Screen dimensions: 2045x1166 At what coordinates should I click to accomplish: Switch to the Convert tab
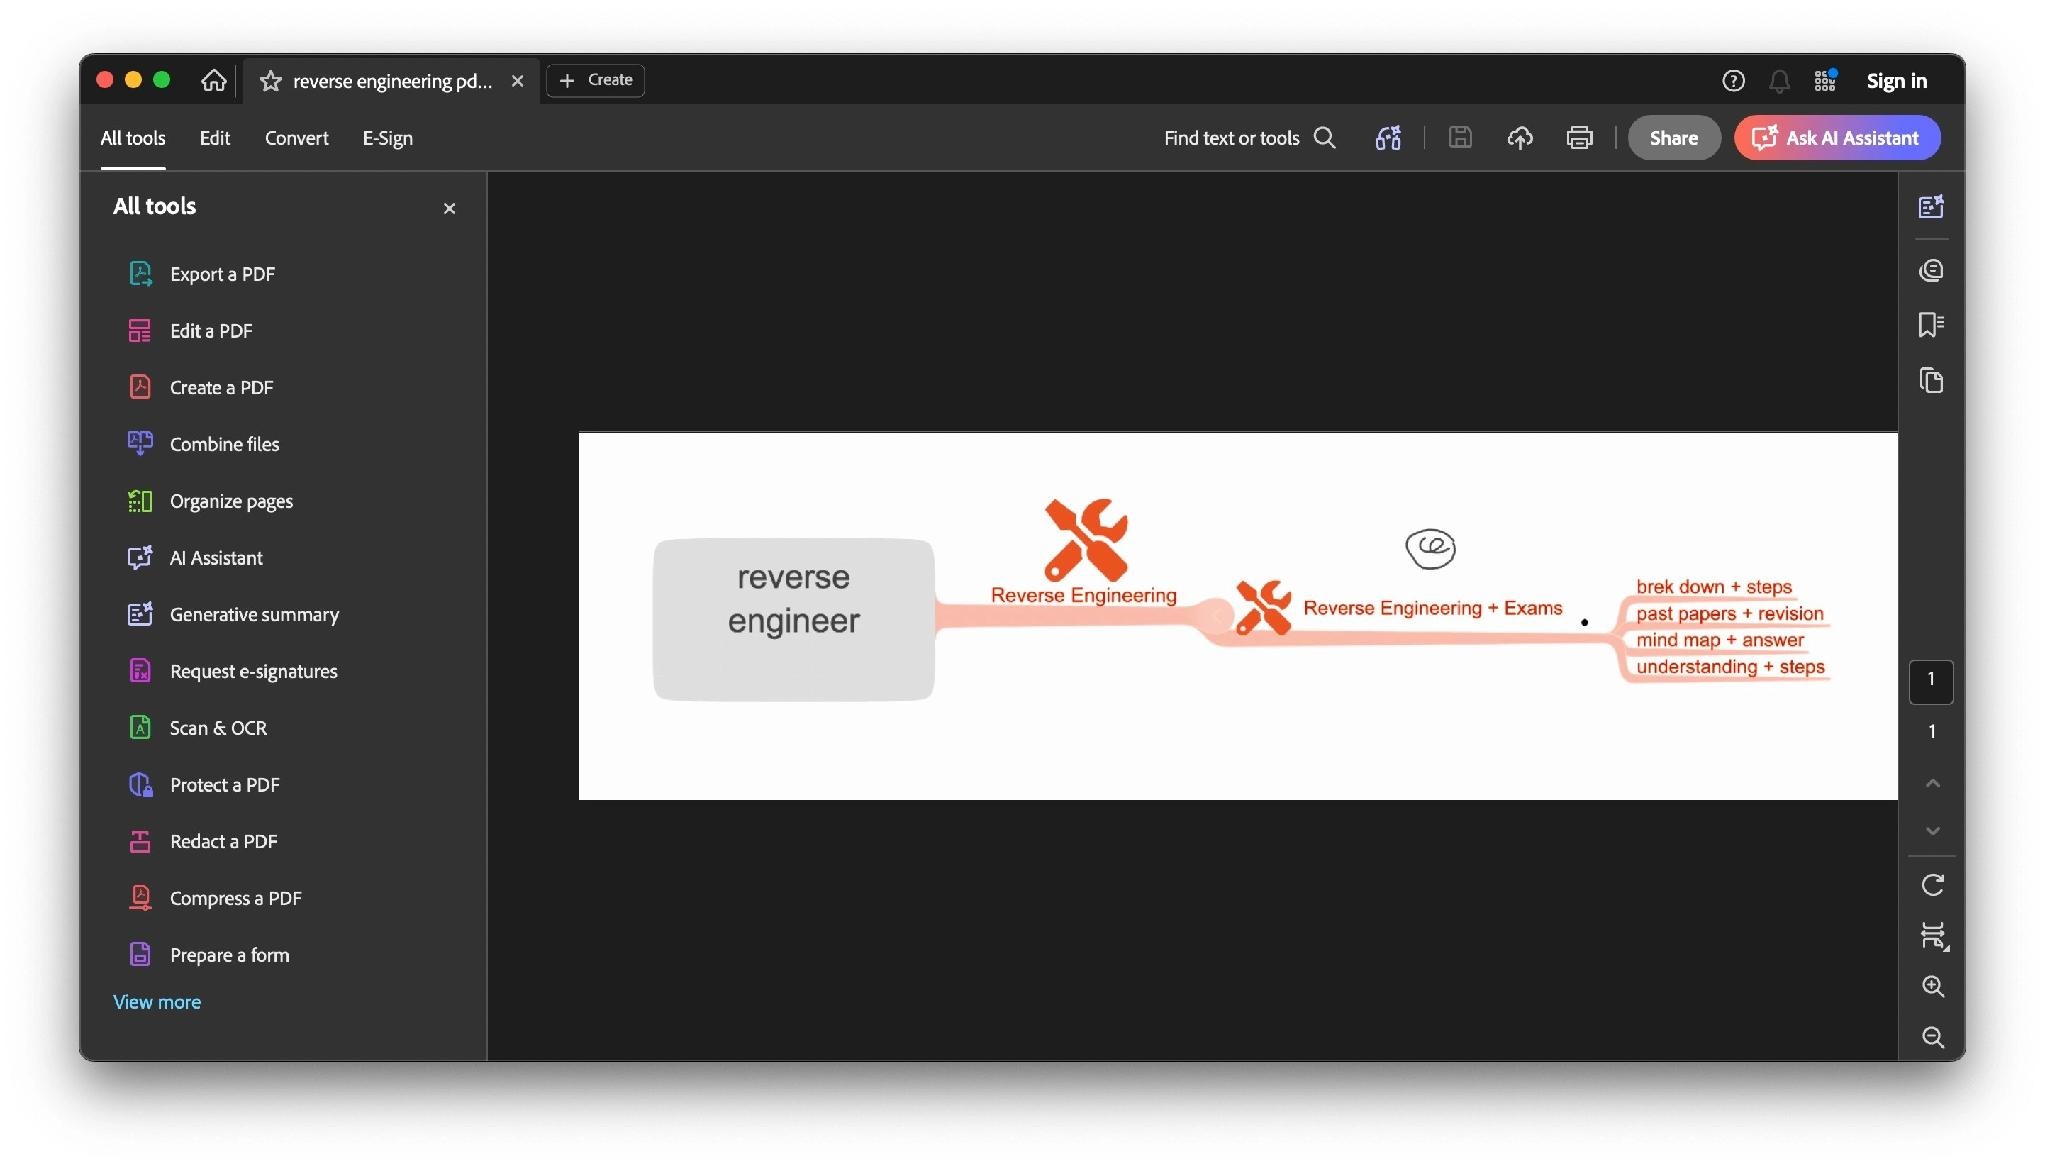296,138
